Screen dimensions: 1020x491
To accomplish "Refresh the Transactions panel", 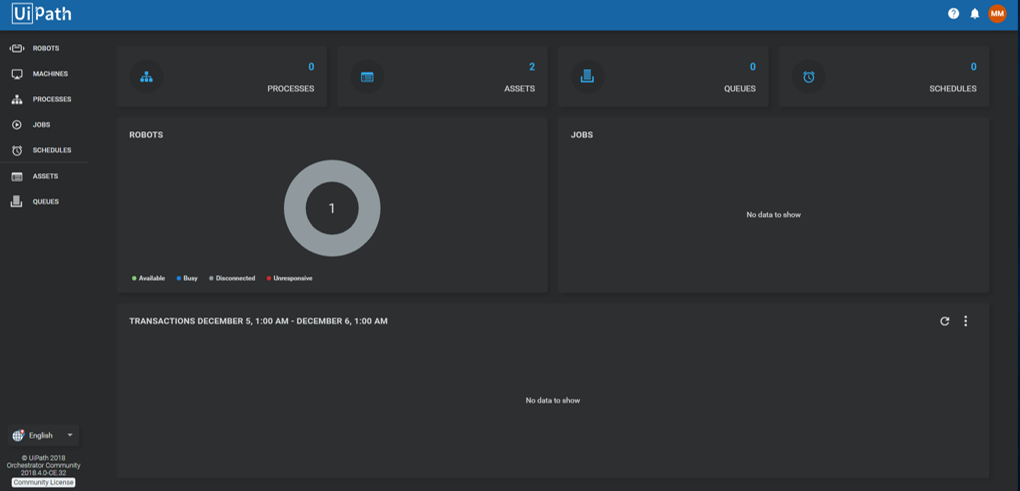I will pyautogui.click(x=945, y=321).
